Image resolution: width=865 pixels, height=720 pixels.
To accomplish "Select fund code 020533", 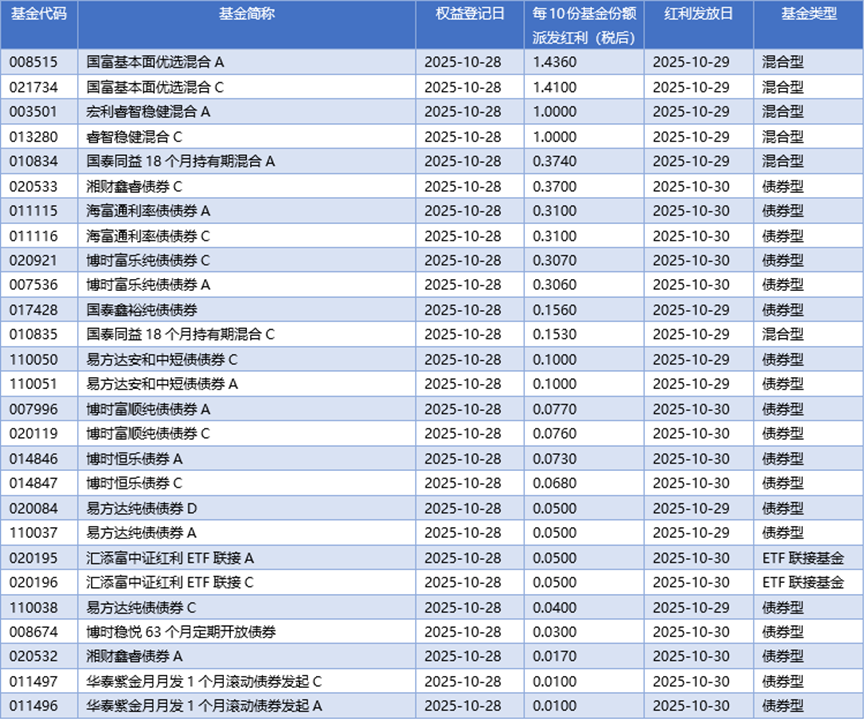I will coord(33,186).
